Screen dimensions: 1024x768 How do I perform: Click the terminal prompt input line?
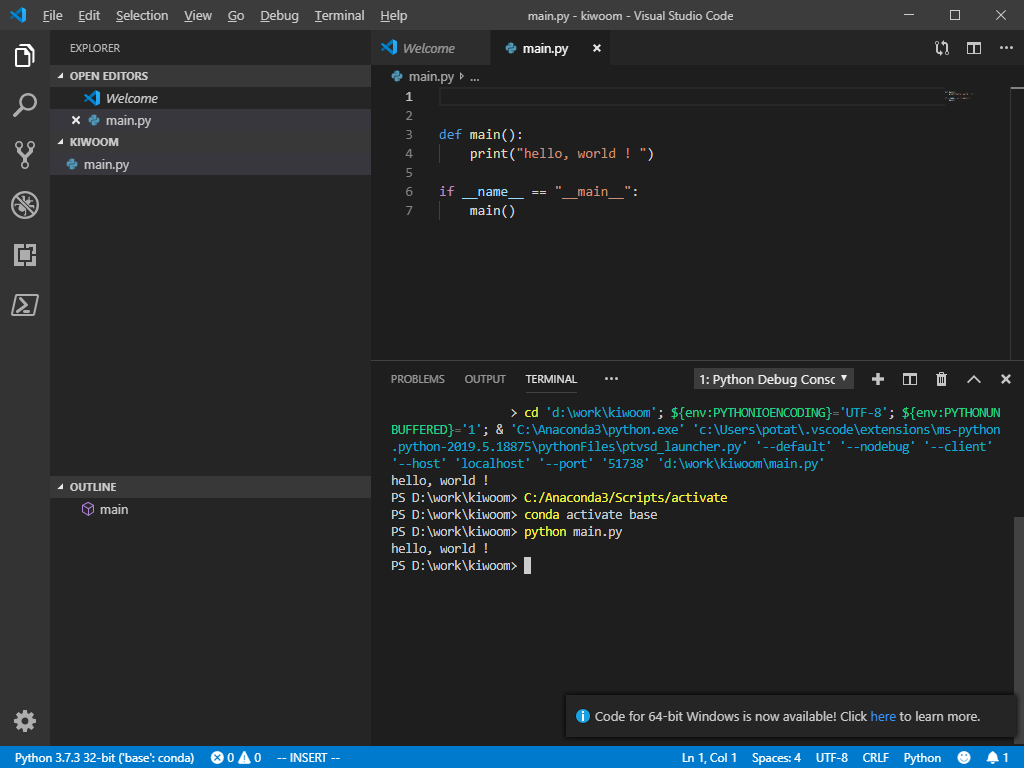460,566
